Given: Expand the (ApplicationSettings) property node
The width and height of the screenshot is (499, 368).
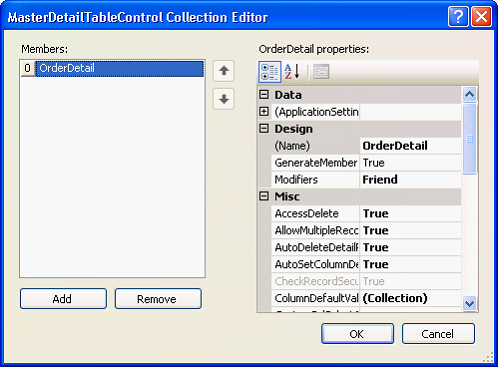Looking at the screenshot, I should pyautogui.click(x=264, y=112).
